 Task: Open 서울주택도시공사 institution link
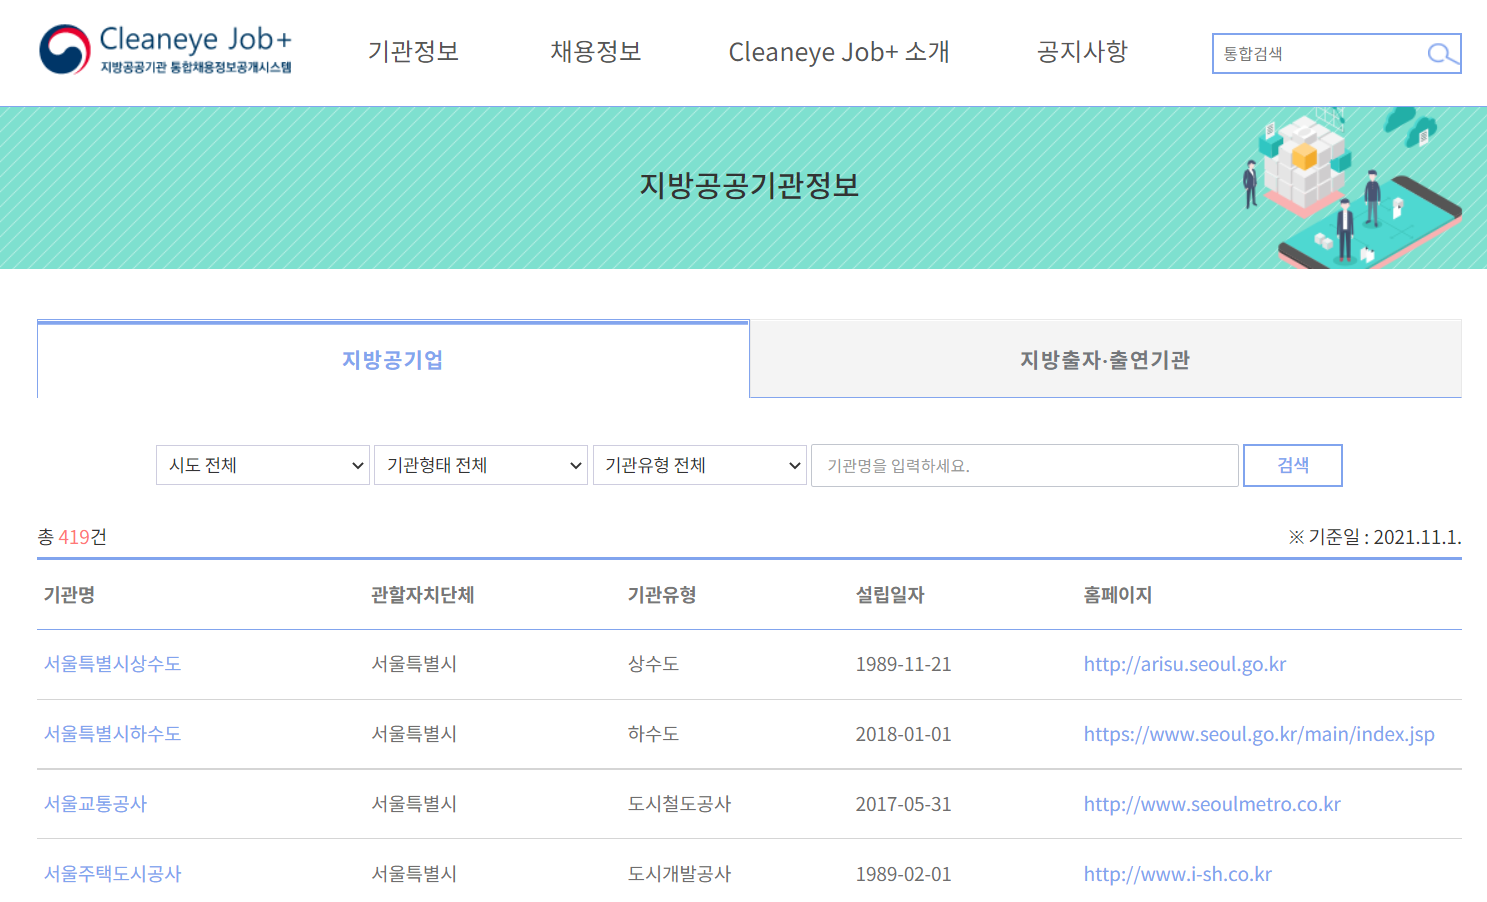[113, 874]
